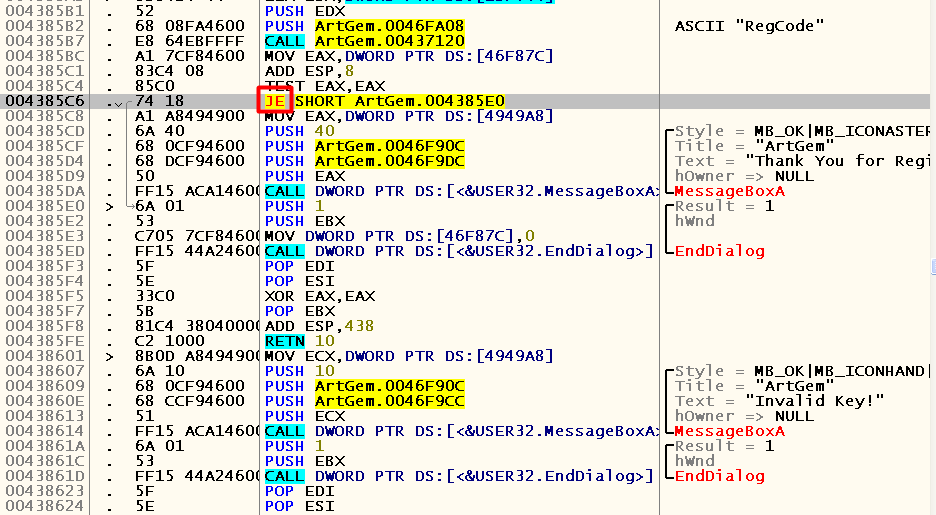Select PUSH ArtGem.0046F9DC instruction
The width and height of the screenshot is (936, 515).
pyautogui.click(x=365, y=161)
